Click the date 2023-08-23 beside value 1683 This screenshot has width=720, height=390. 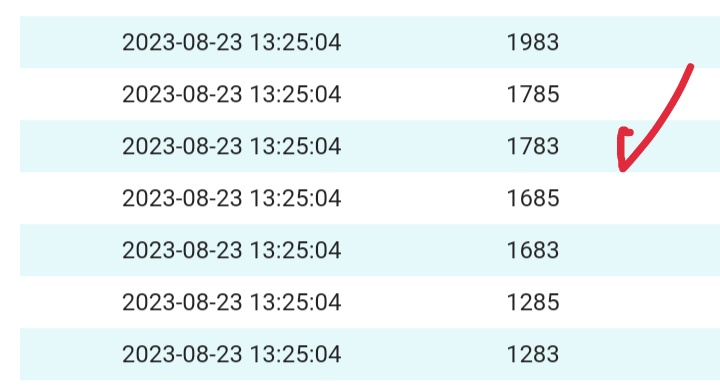[x=182, y=250]
